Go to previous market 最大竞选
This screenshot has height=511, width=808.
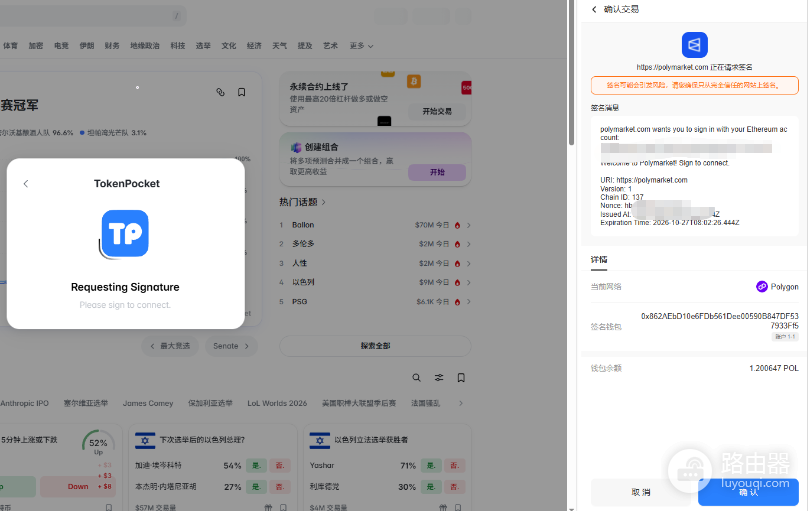coord(171,346)
